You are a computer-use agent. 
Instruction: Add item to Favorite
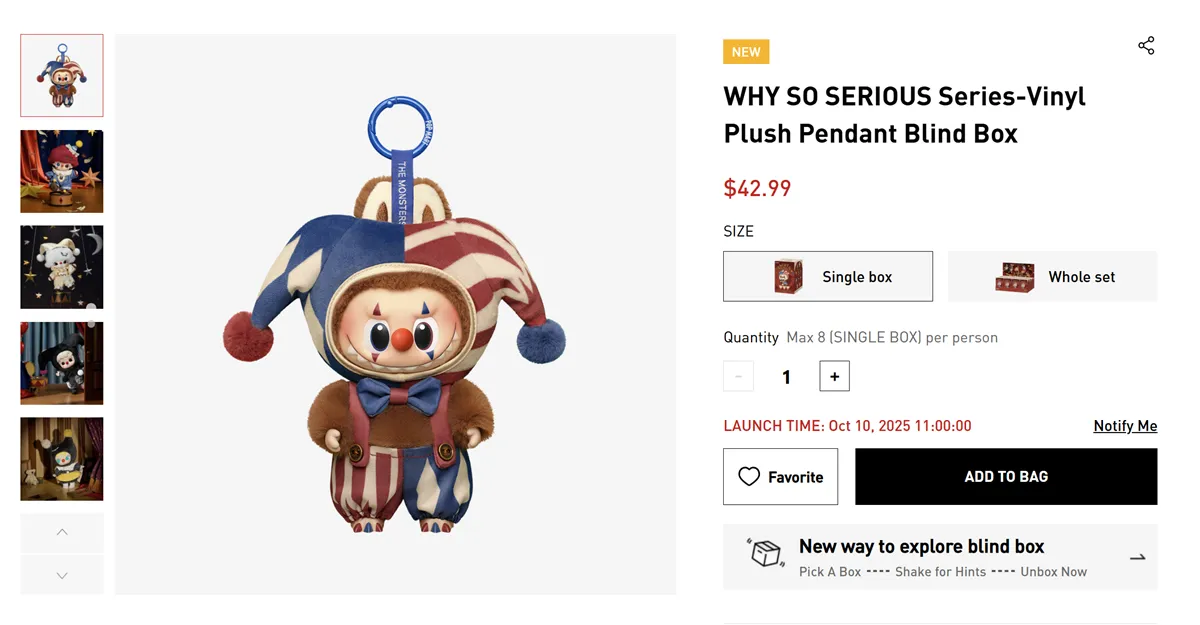click(x=781, y=477)
